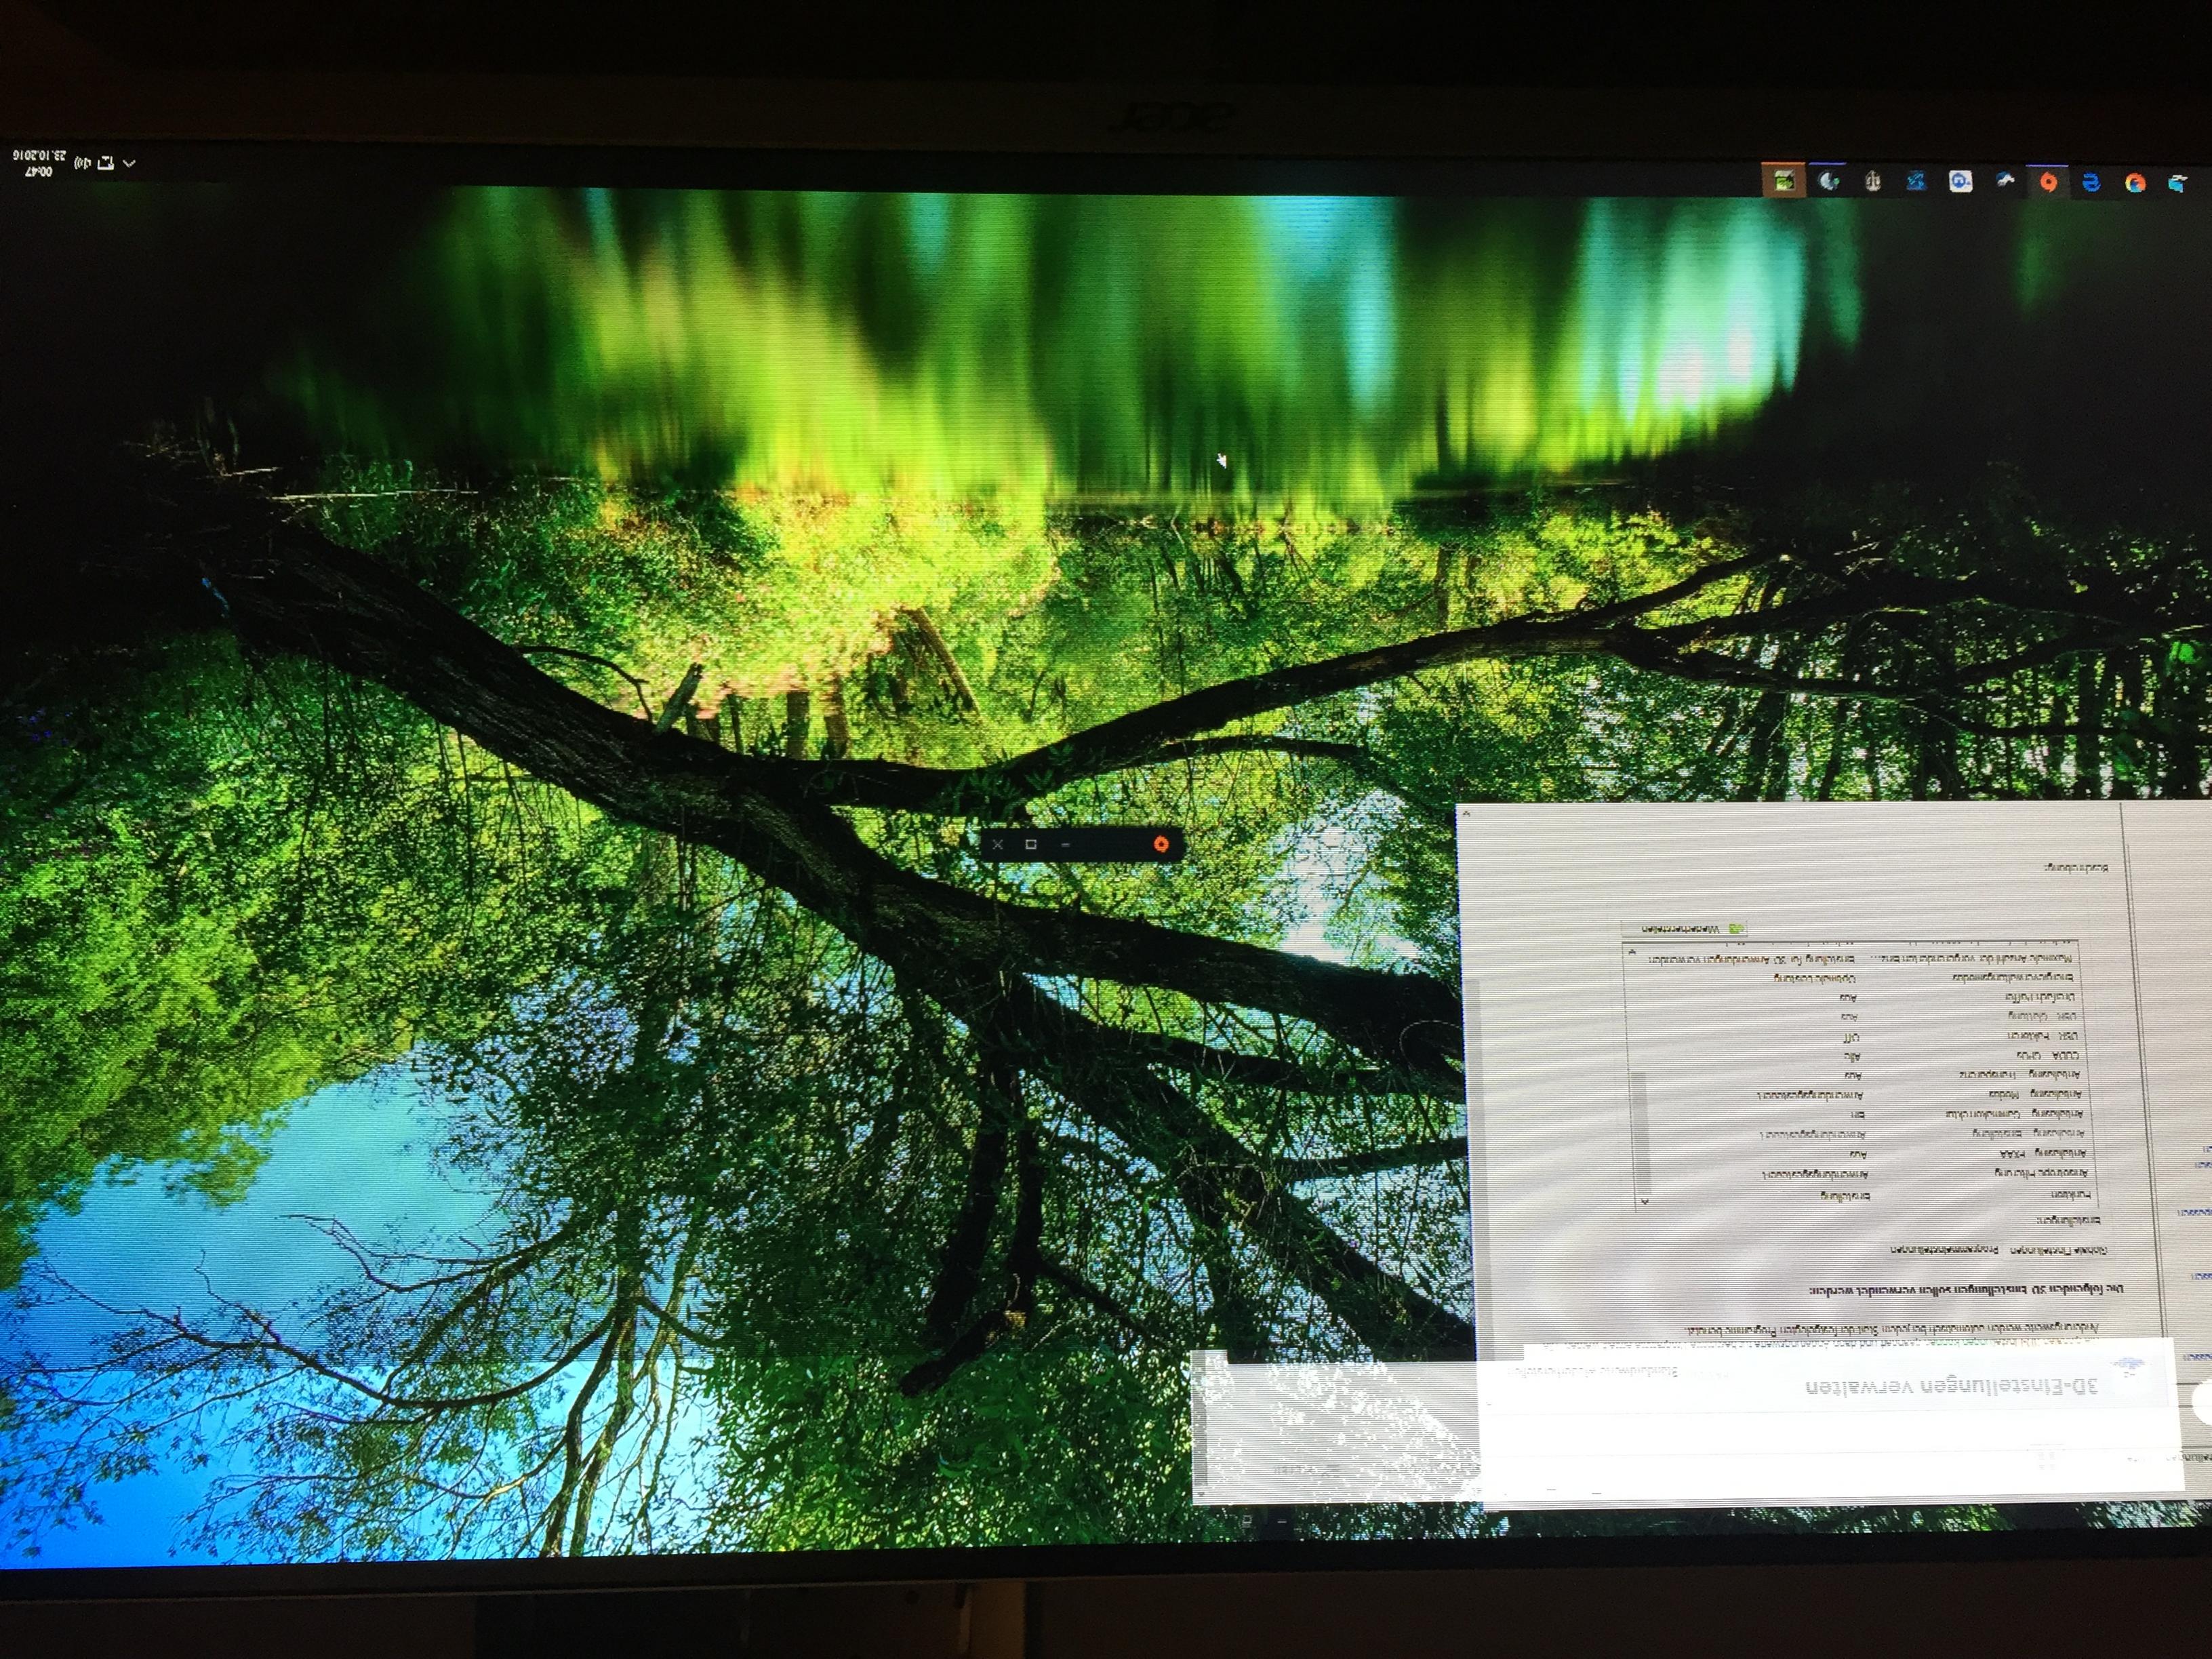Click the white square taskbar icon with blue logo
This screenshot has width=2212, height=1659.
1960,182
